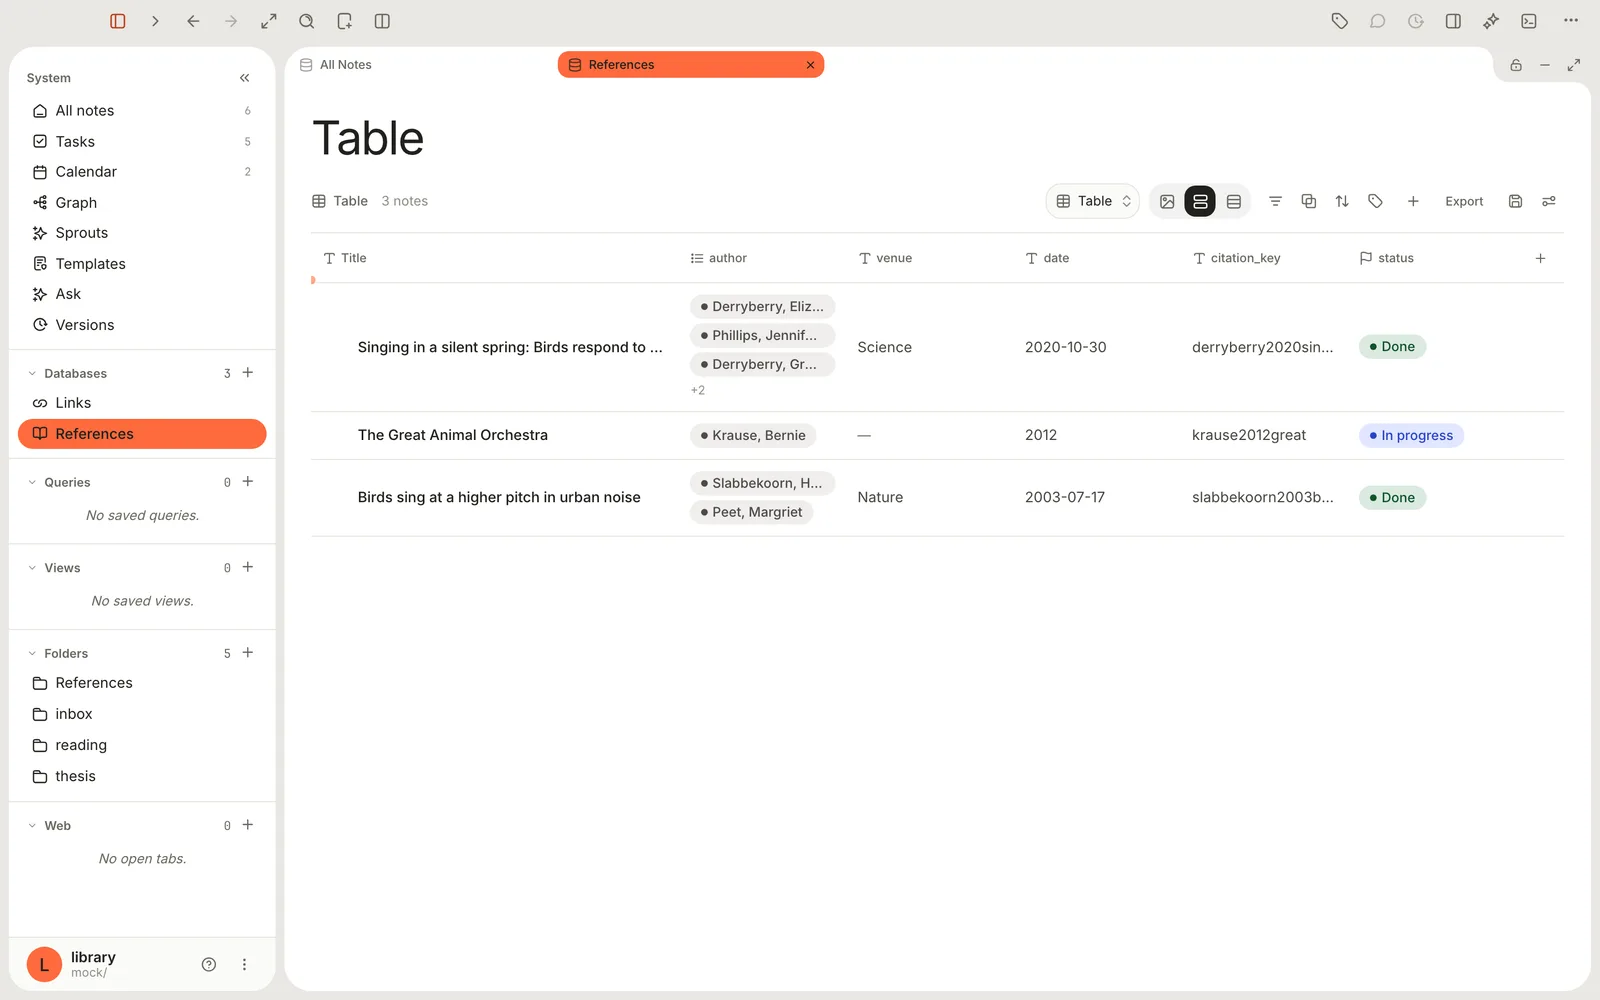Open the AI sparkle icon in top bar
This screenshot has height=1000, width=1600.
tap(1491, 21)
